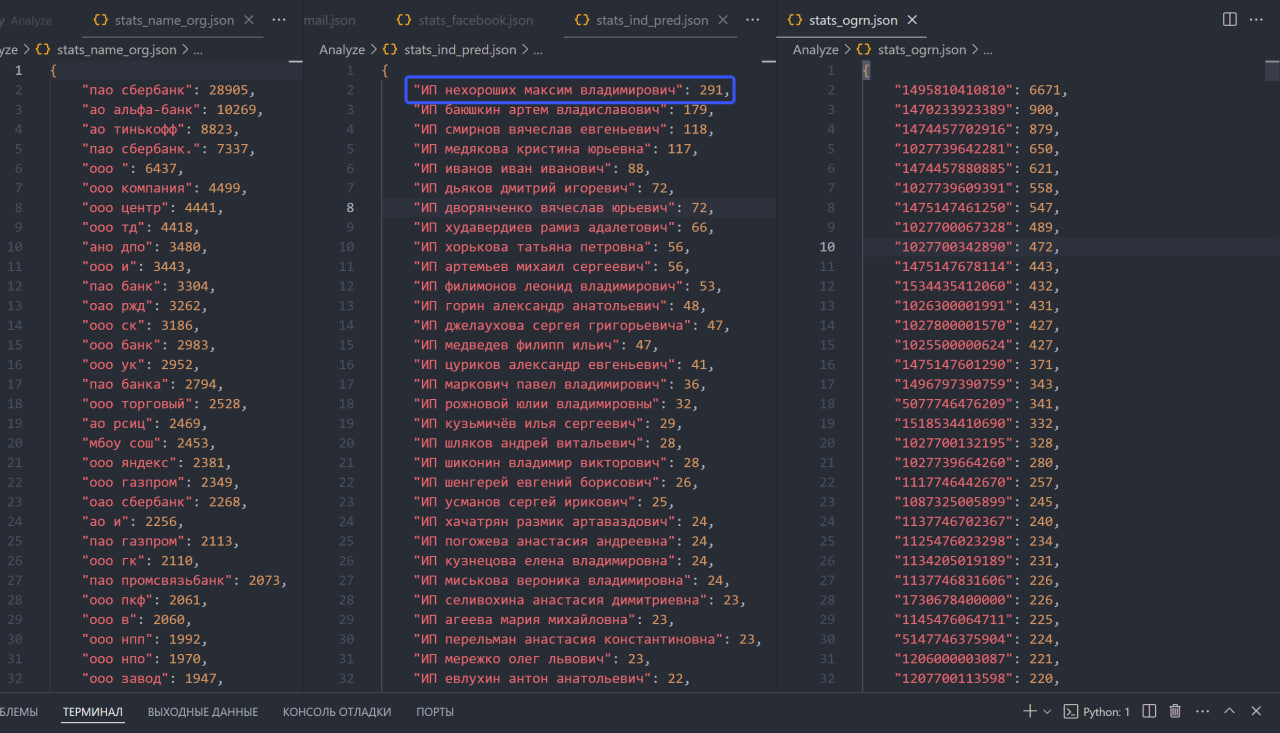The height and width of the screenshot is (733, 1280).
Task: Close the stats_name_org.json tab
Action: tap(248, 19)
